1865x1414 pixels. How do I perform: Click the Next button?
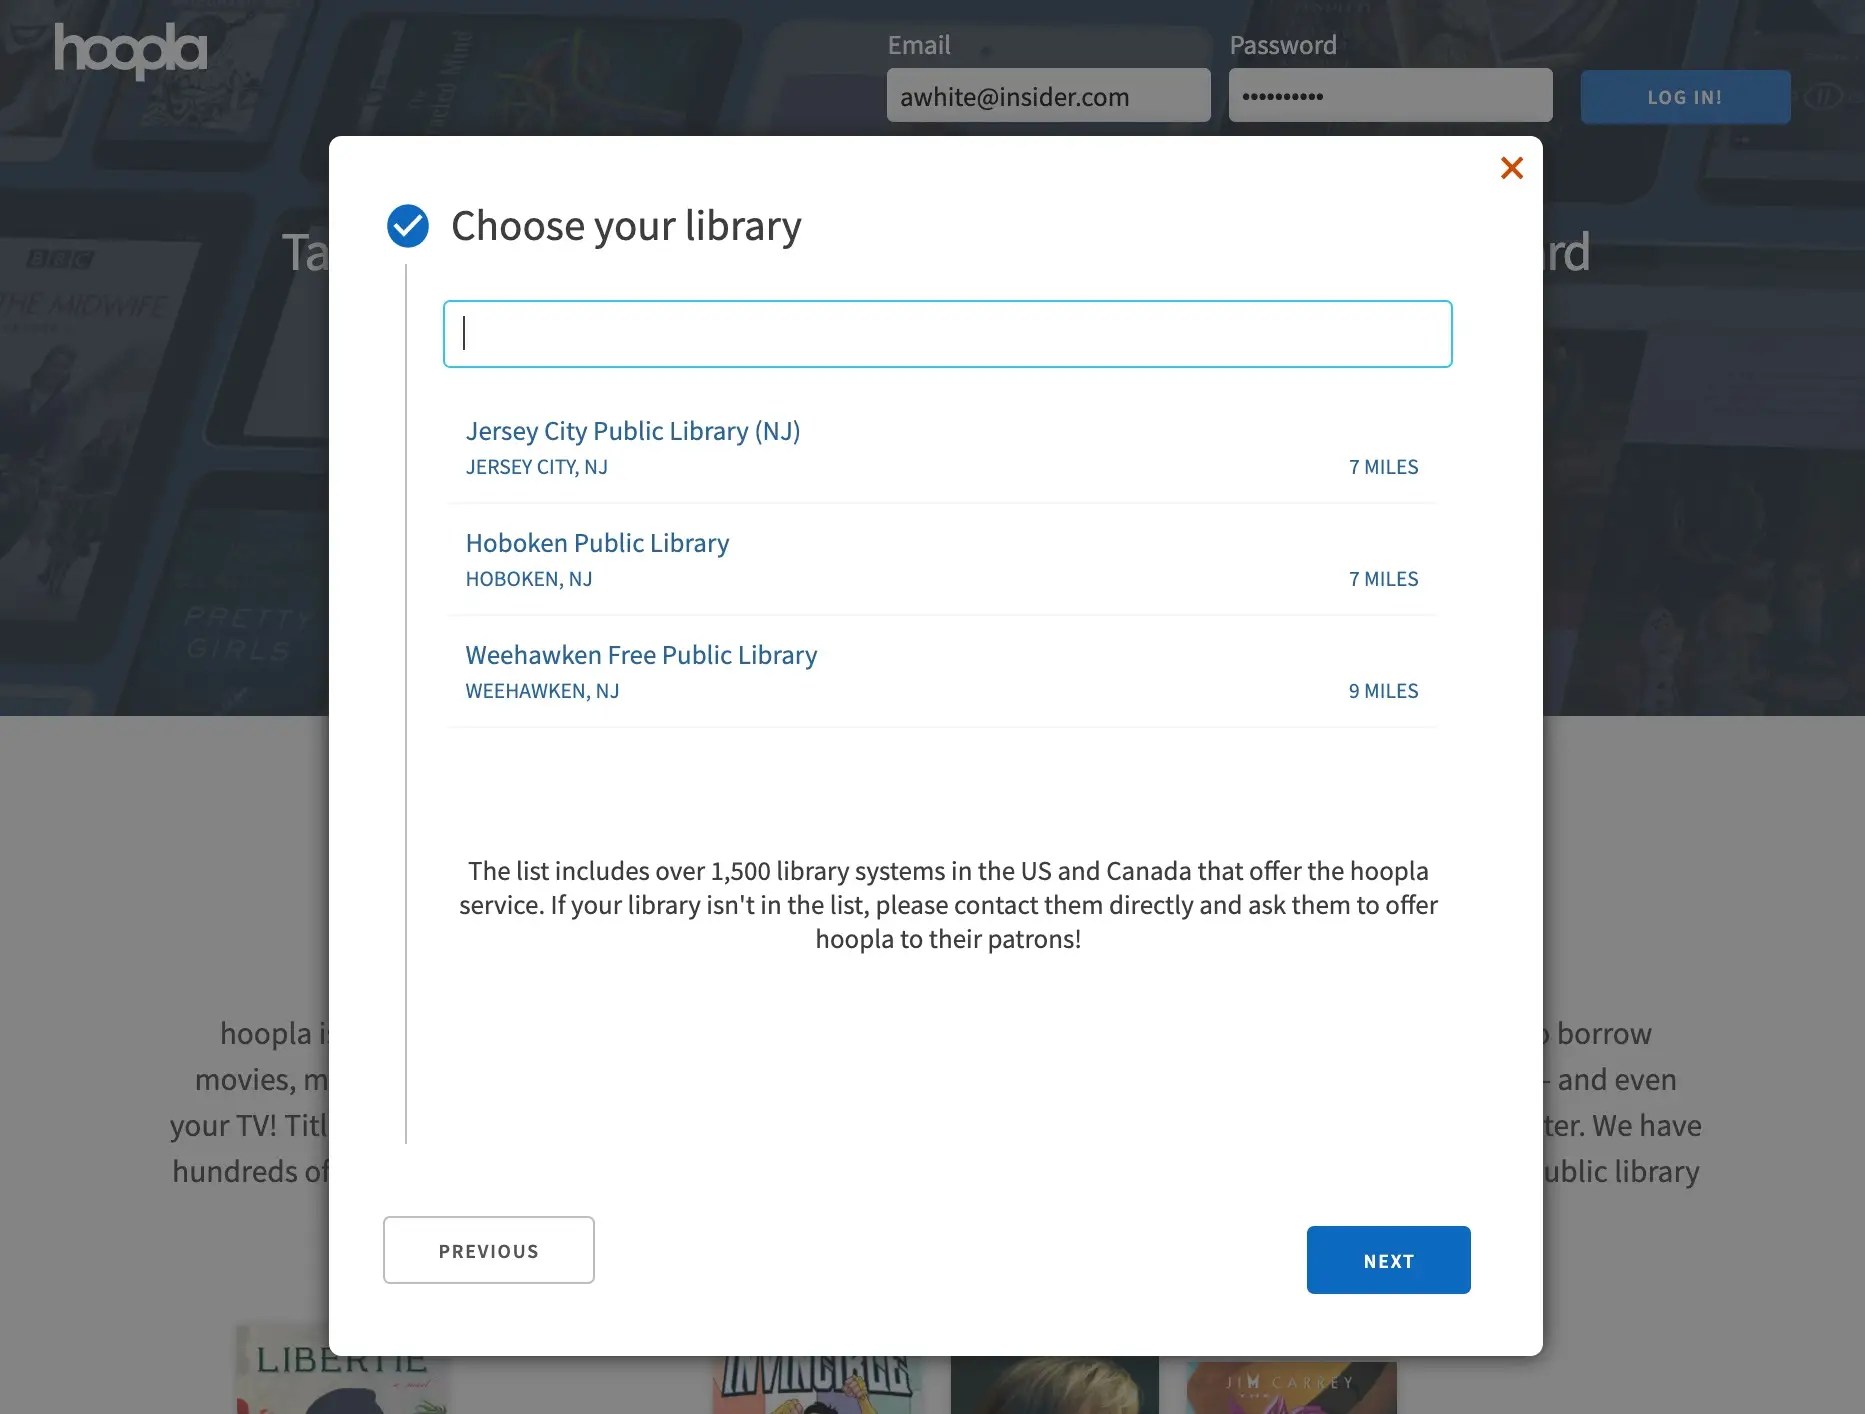(1388, 1260)
